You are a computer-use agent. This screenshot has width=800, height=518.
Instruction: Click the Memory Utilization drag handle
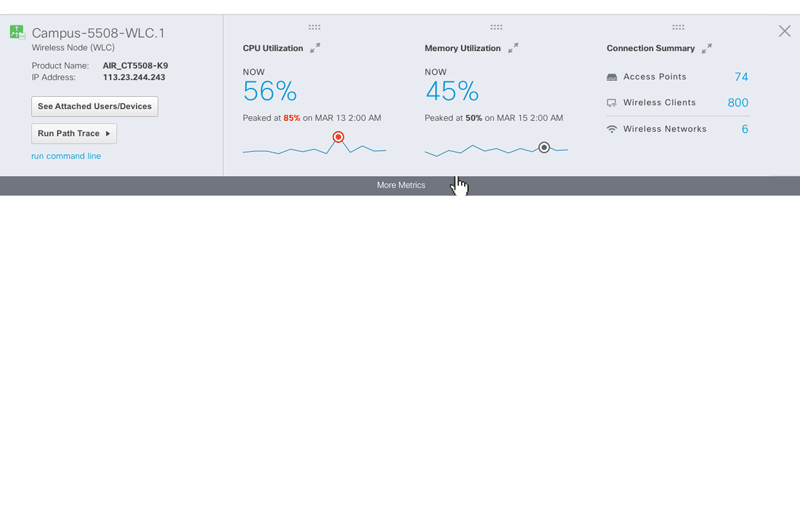(x=496, y=27)
